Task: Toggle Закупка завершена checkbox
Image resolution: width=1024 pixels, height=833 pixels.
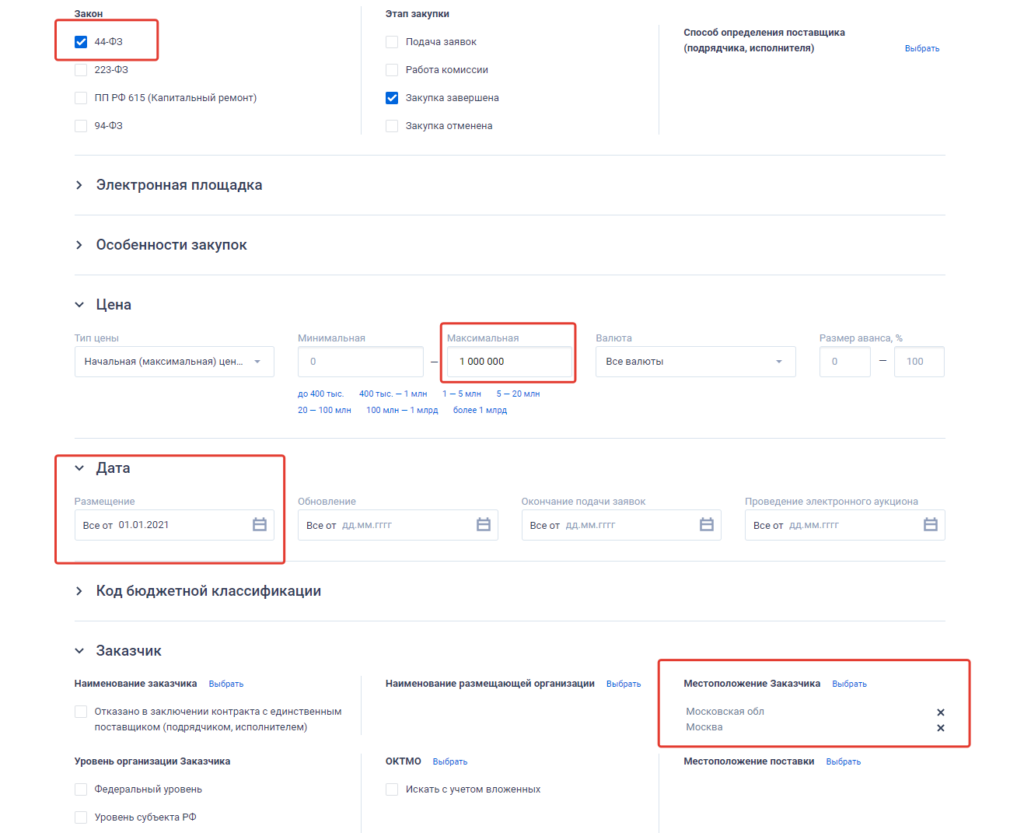Action: pos(392,98)
